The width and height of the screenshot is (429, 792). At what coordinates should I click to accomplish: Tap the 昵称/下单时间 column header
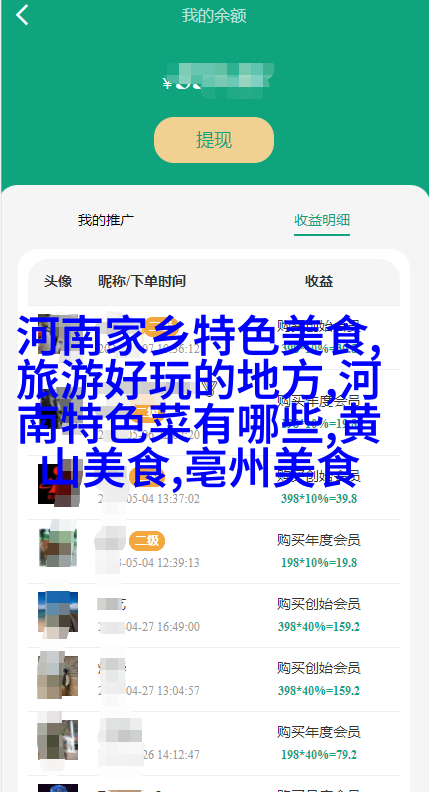(141, 281)
